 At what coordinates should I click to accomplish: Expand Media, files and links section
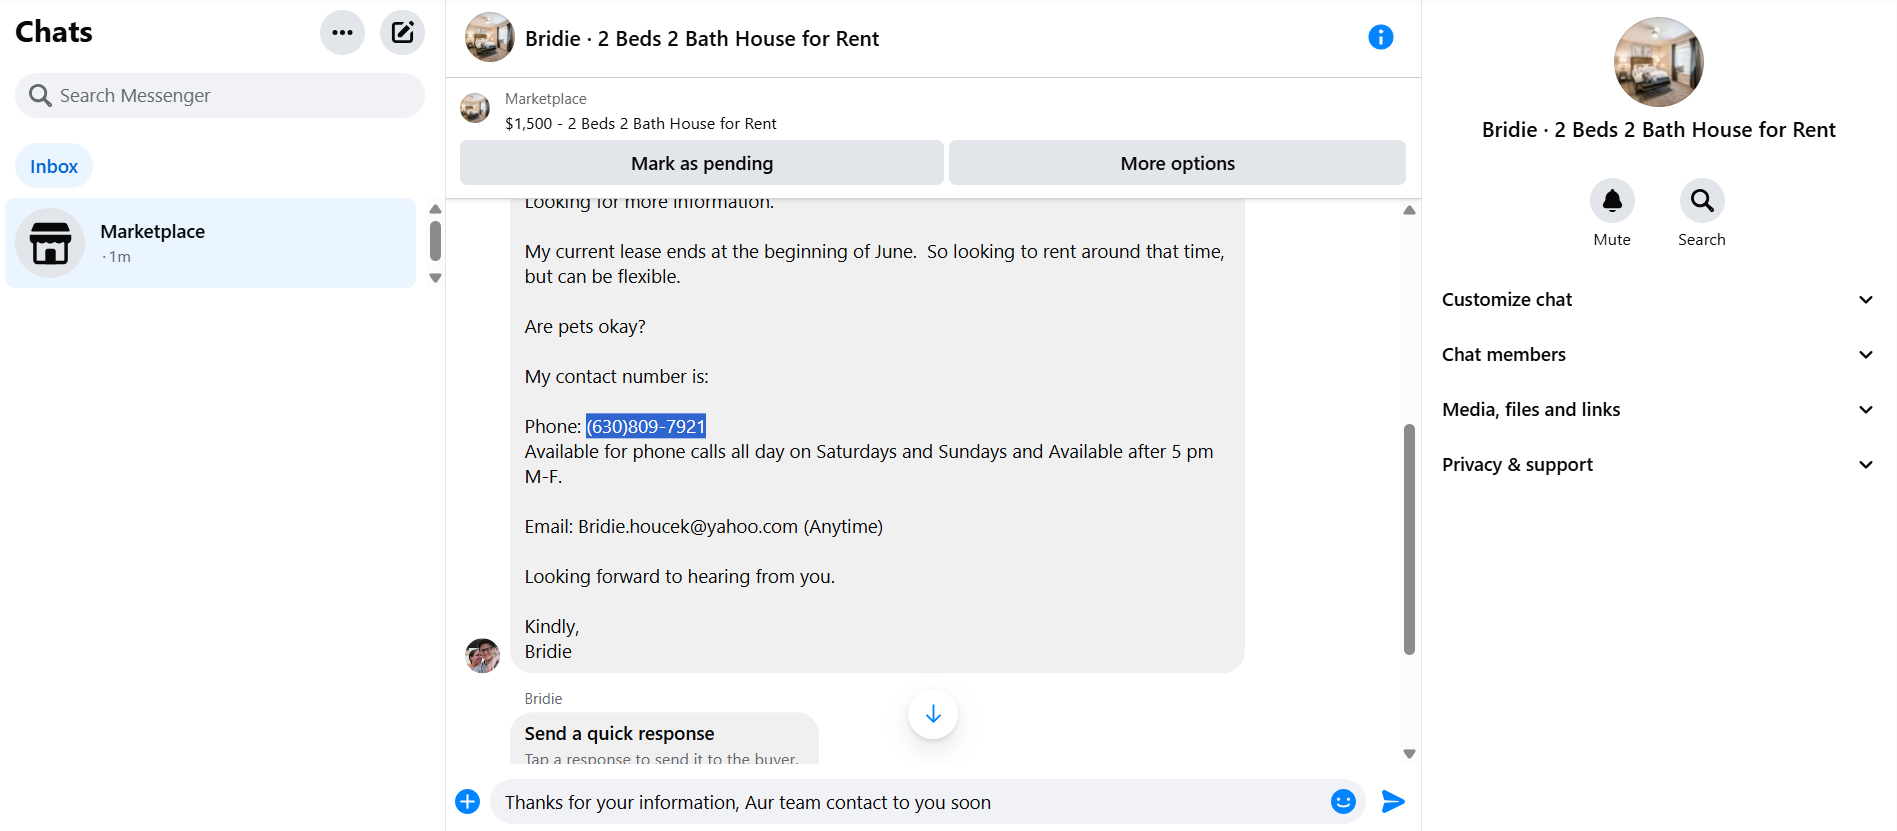point(1658,409)
